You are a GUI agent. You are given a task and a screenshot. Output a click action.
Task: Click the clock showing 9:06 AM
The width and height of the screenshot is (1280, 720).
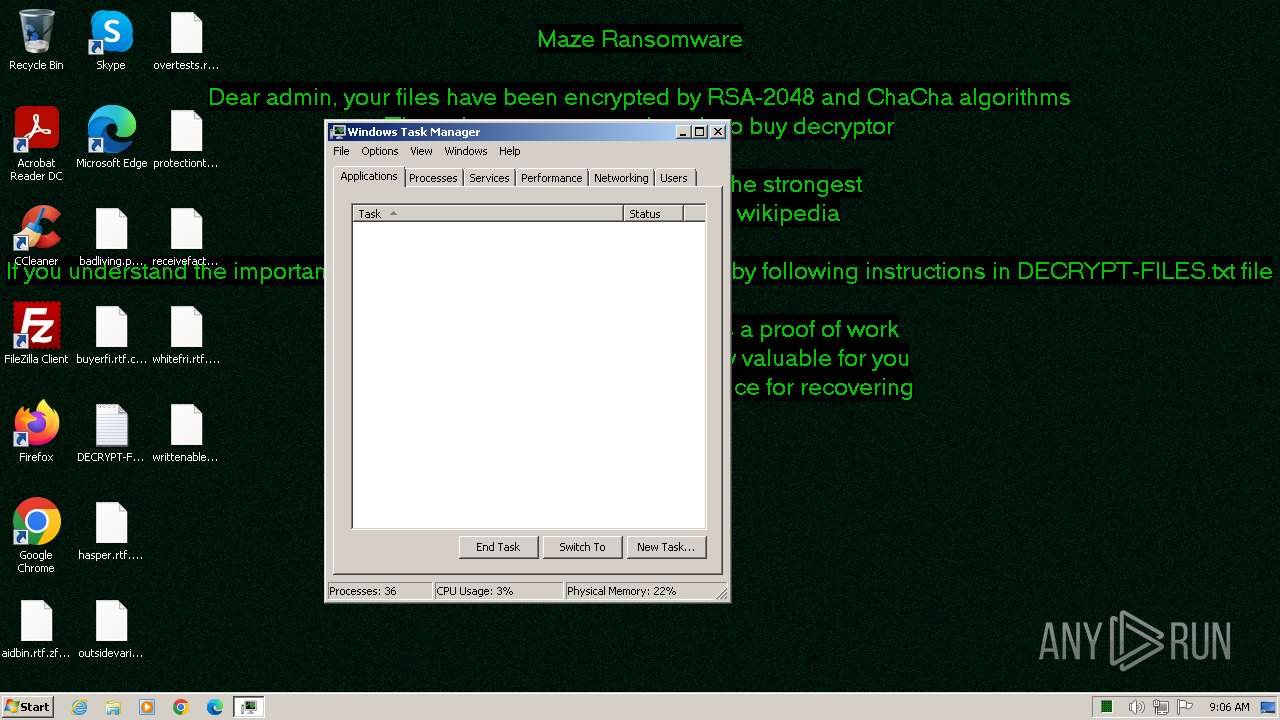1229,707
